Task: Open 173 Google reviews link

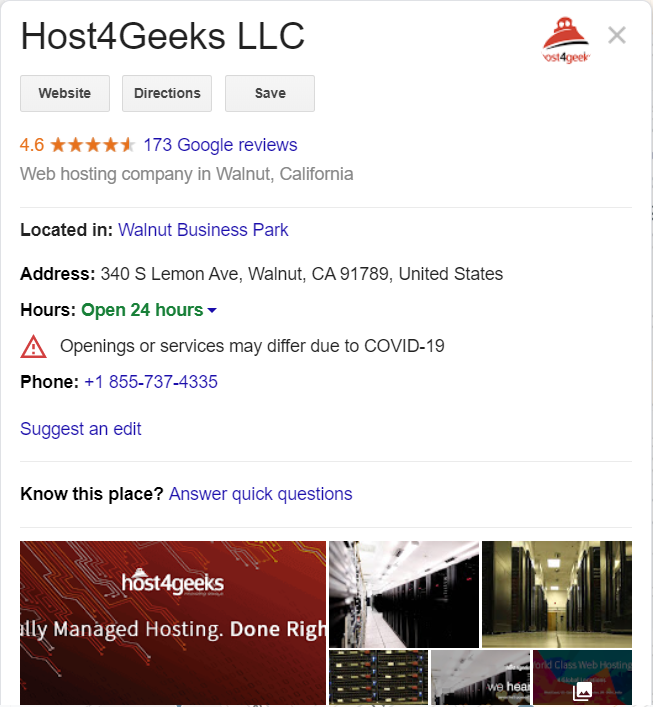Action: (x=220, y=145)
